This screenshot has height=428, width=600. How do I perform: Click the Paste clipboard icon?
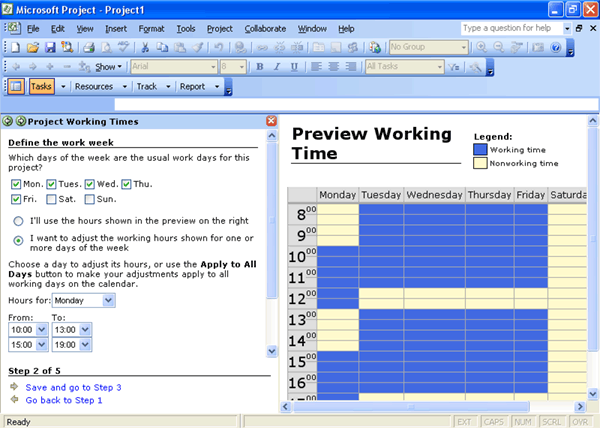pos(180,47)
